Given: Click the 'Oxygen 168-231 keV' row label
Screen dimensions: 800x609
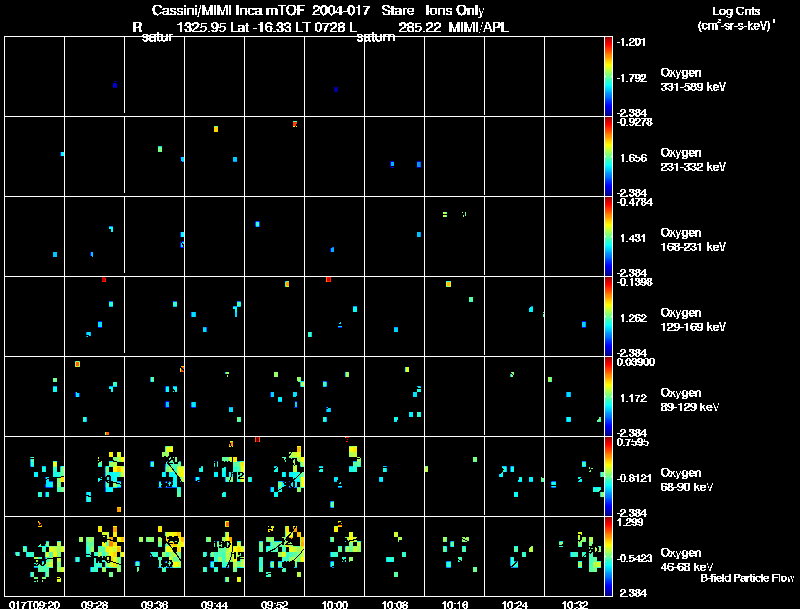Looking at the screenshot, I should (693, 240).
